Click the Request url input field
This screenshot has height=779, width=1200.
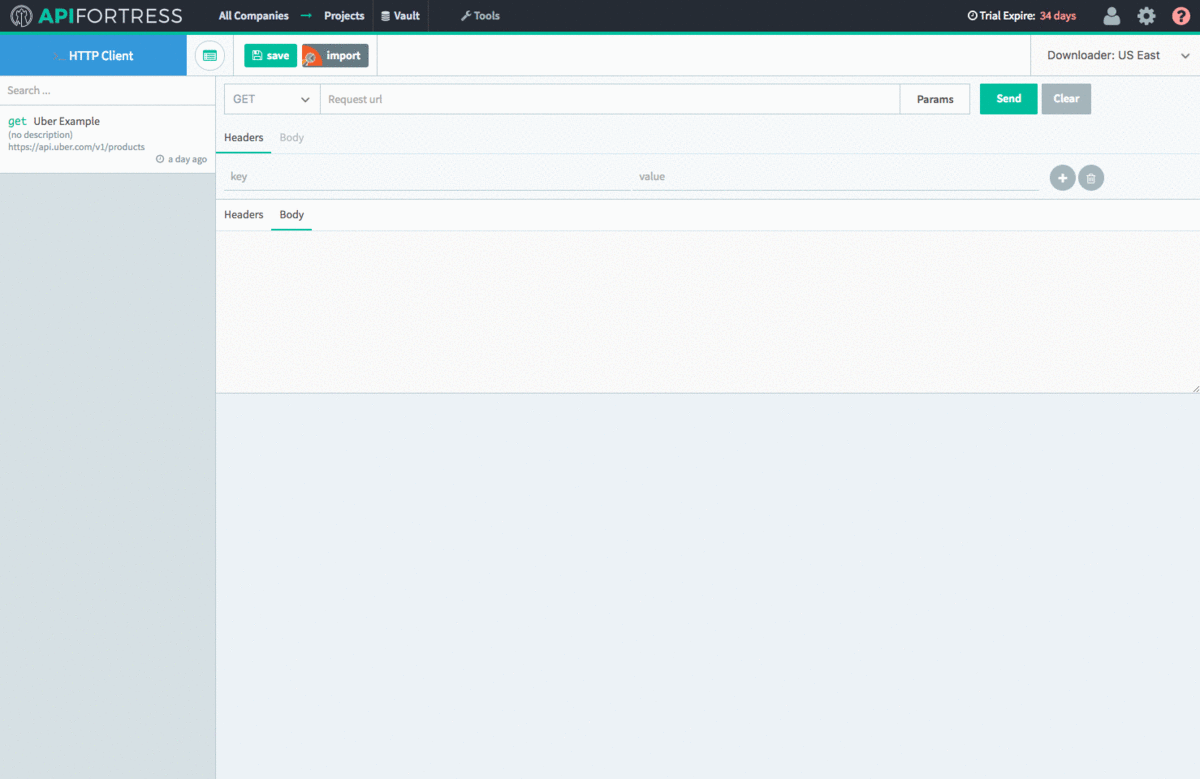(610, 99)
